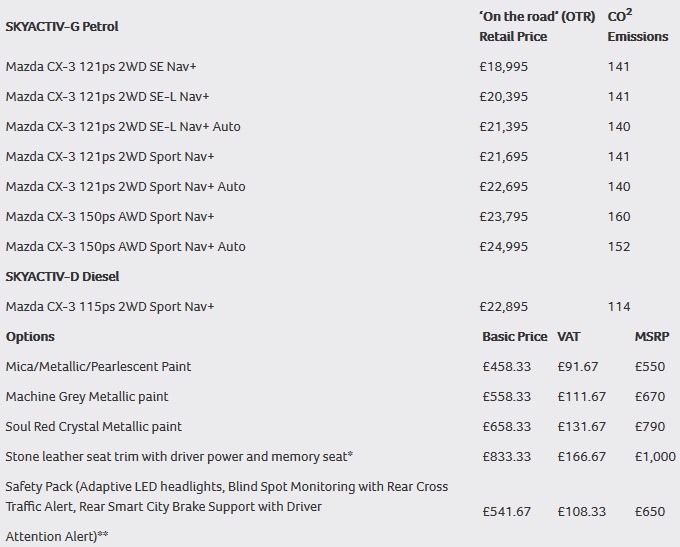Click the £18,995 retail price
The height and width of the screenshot is (547, 680).
click(x=504, y=67)
